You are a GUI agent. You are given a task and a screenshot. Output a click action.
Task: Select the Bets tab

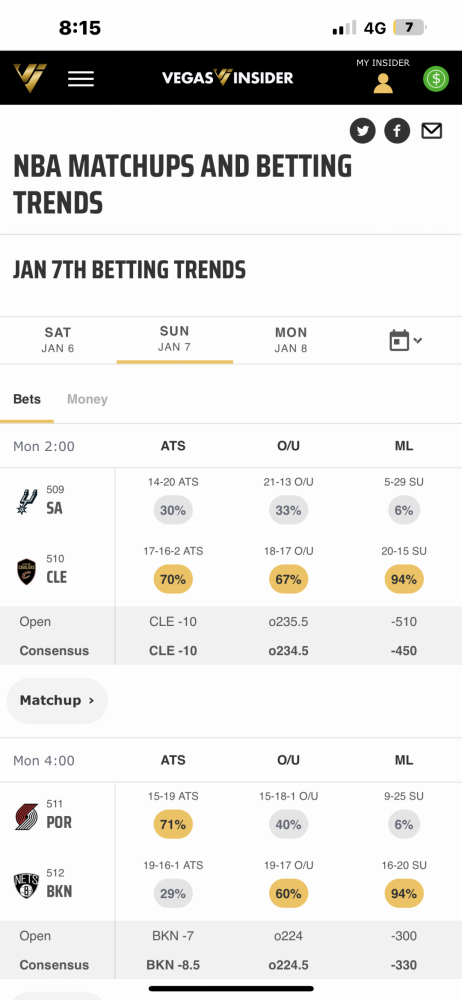click(27, 399)
